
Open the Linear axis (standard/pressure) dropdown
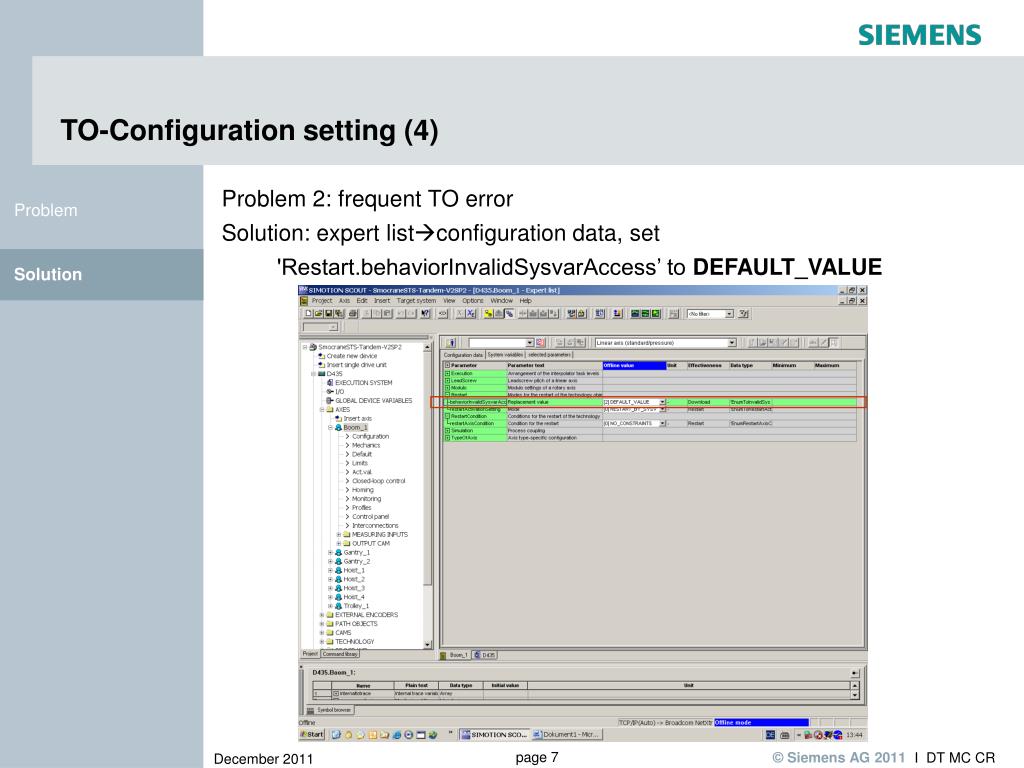coord(732,343)
